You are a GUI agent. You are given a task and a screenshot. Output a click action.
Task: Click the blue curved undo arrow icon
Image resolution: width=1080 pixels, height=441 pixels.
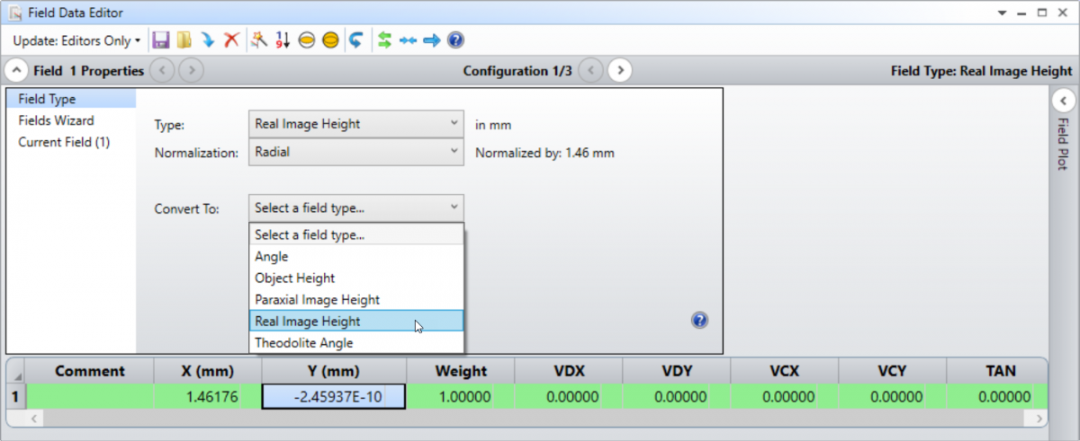355,41
